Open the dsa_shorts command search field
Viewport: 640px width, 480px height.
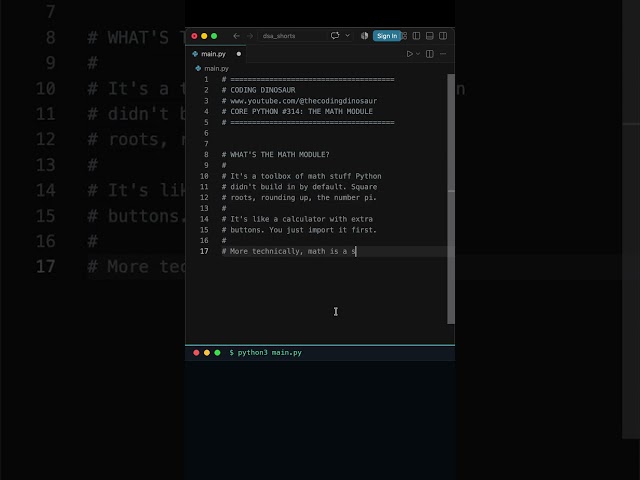tap(291, 36)
